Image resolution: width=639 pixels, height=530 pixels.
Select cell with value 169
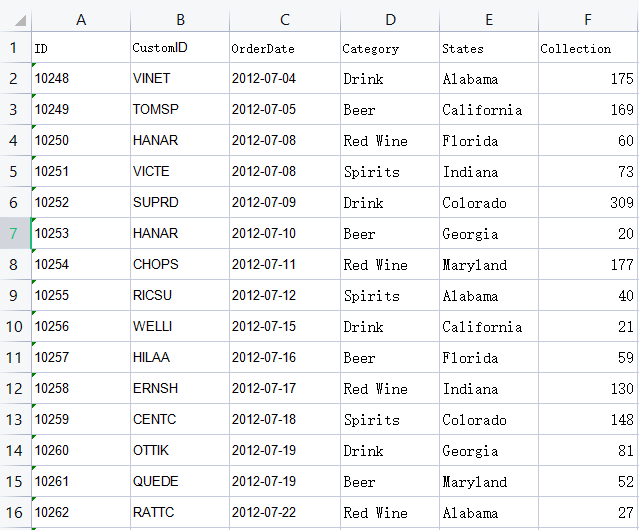pos(588,109)
